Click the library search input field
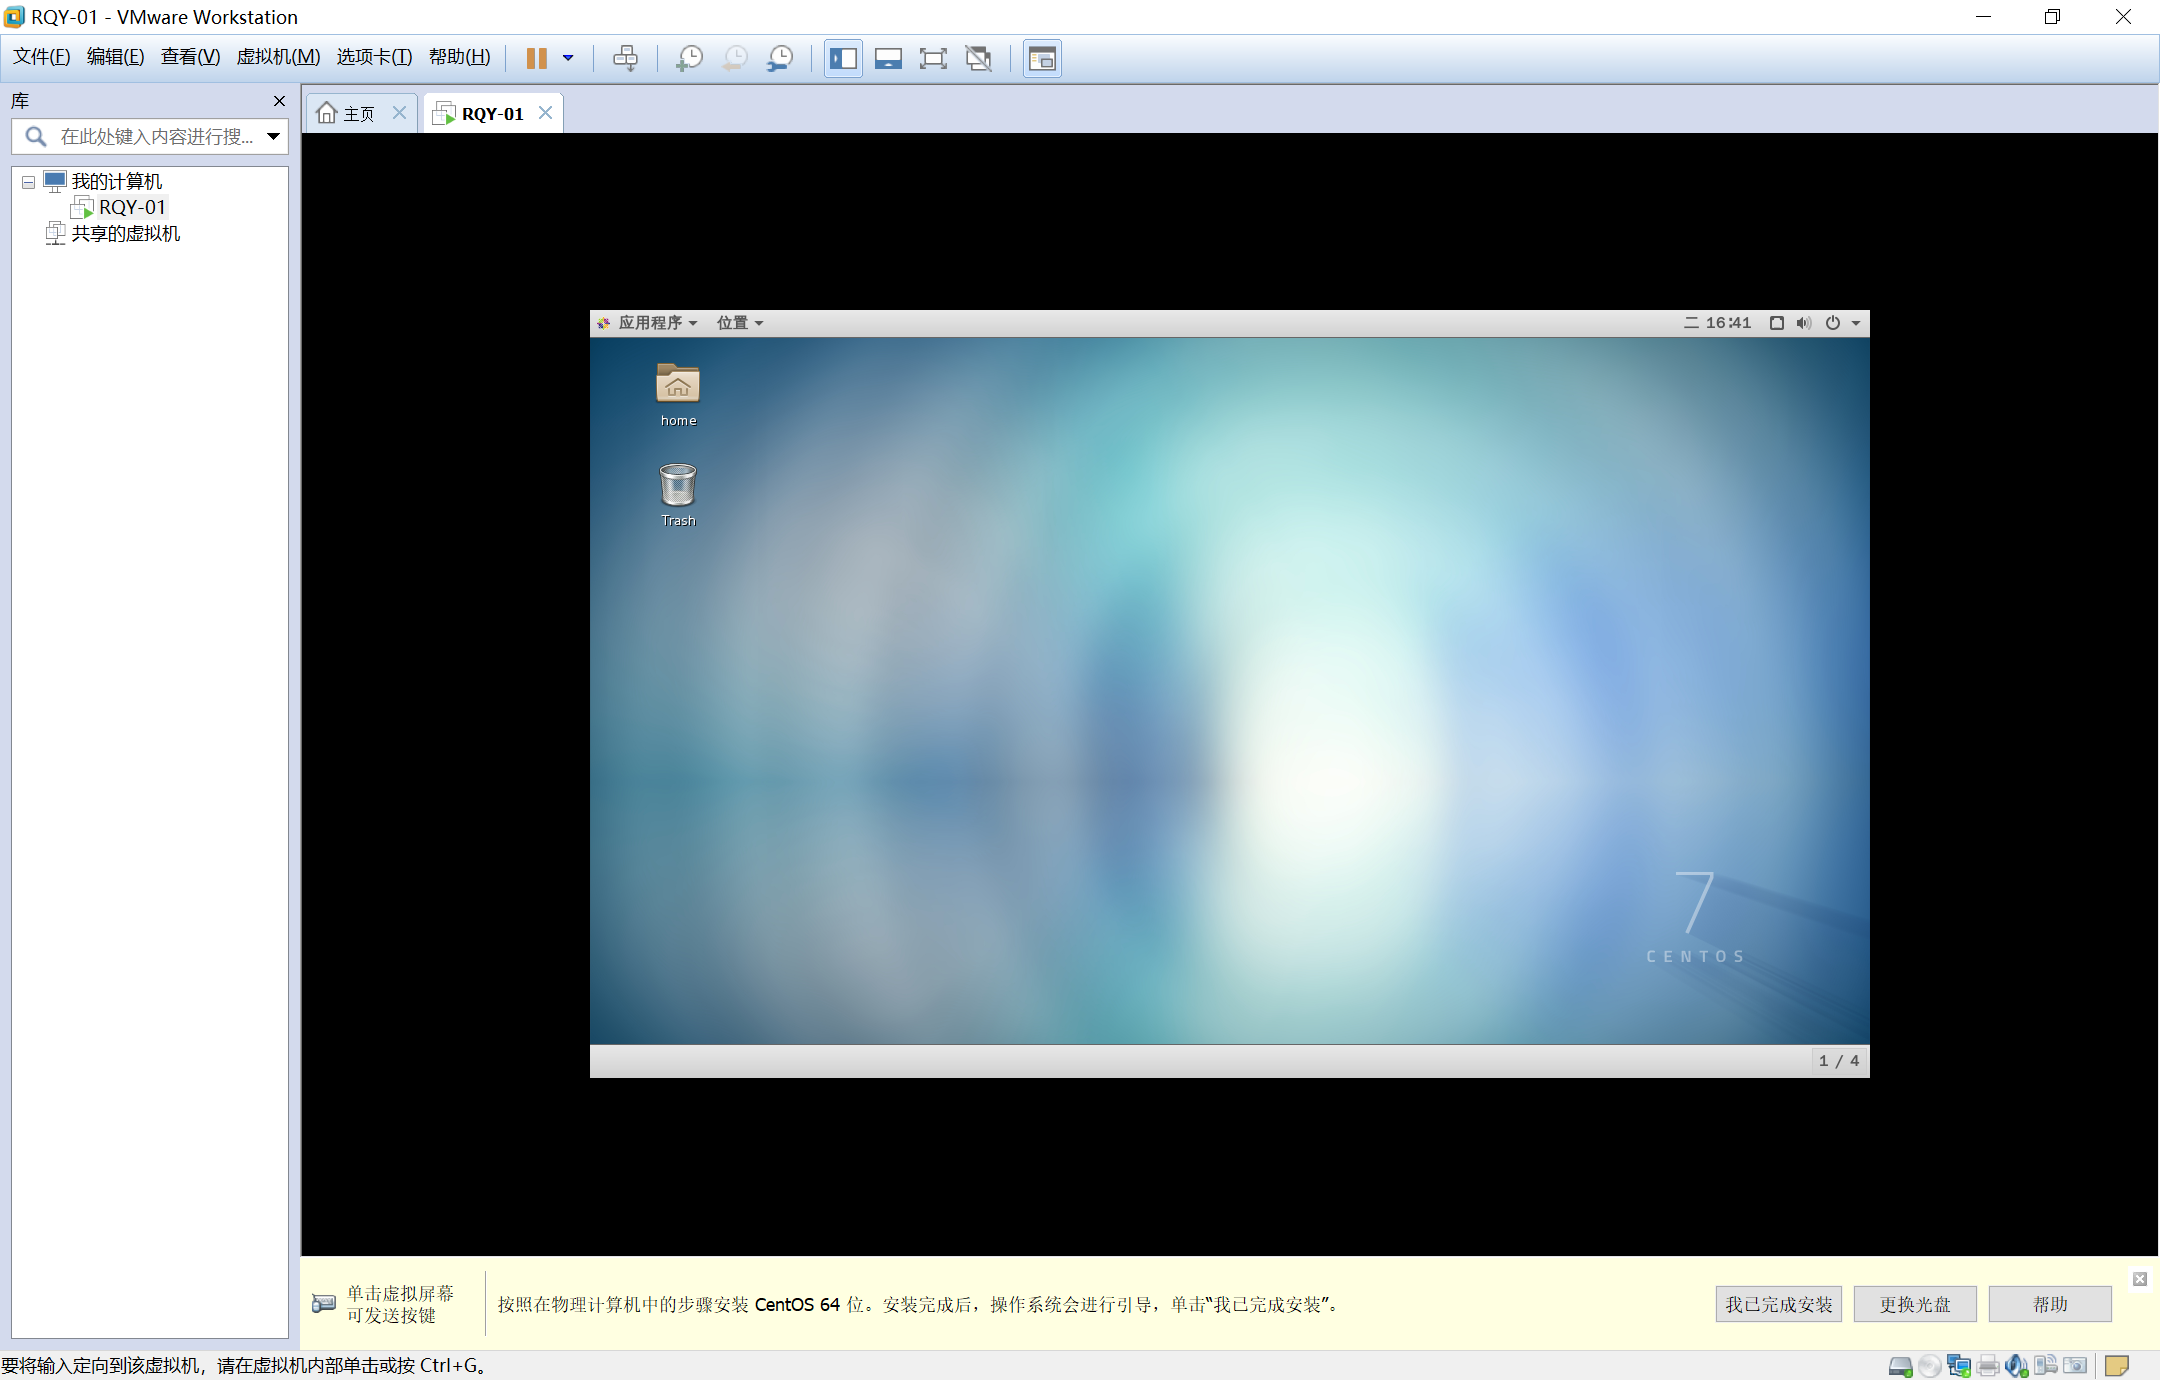 [x=148, y=136]
